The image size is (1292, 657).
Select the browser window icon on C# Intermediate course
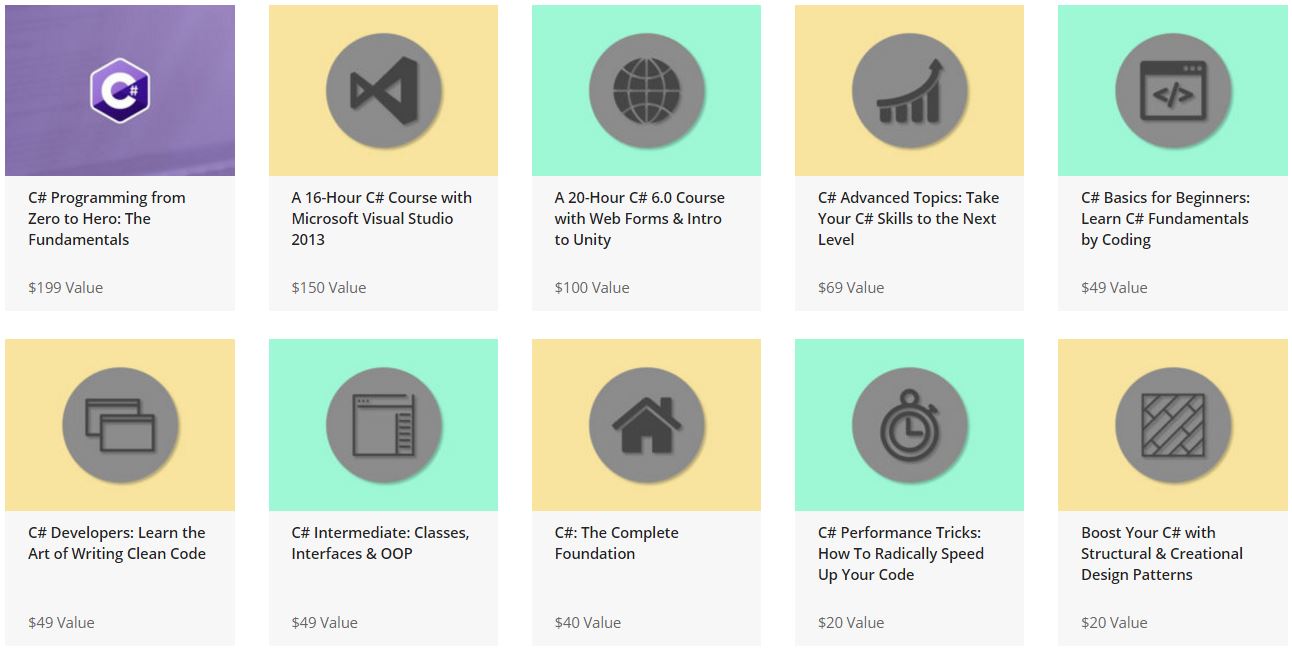382,424
